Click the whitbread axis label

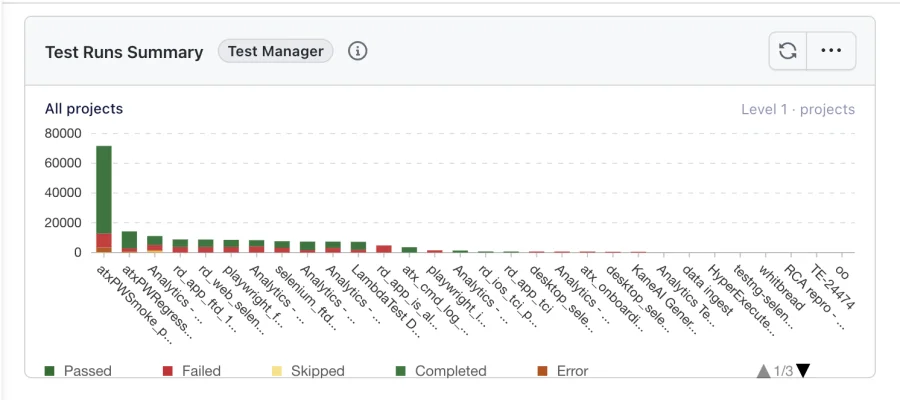coord(783,288)
